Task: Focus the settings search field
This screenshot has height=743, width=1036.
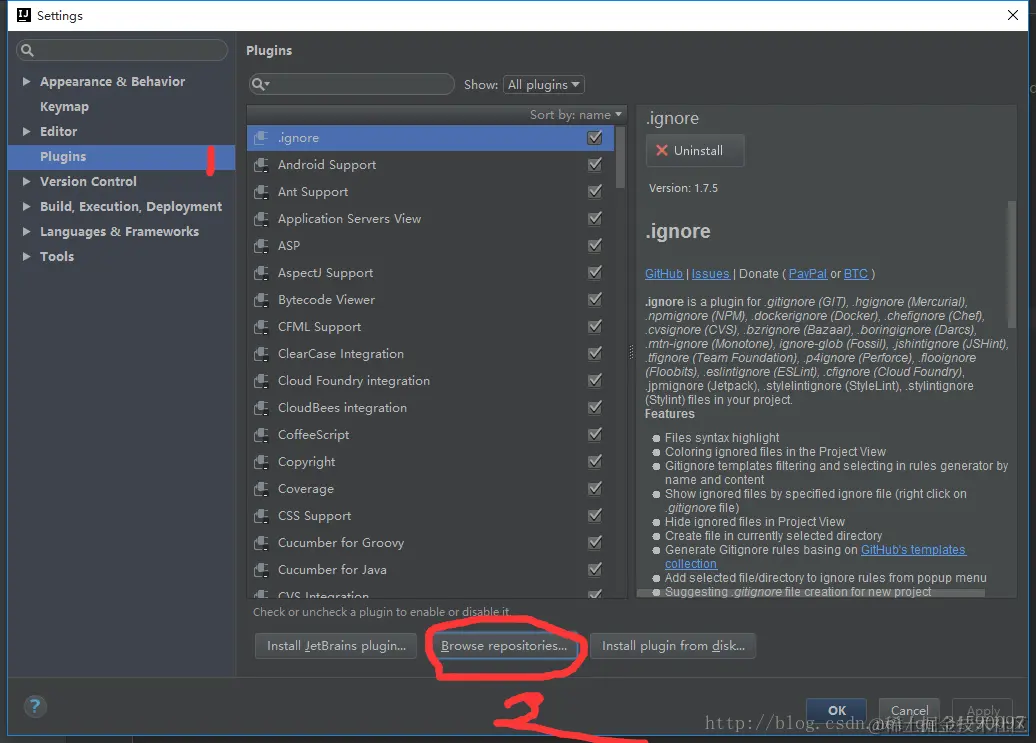Action: click(122, 50)
